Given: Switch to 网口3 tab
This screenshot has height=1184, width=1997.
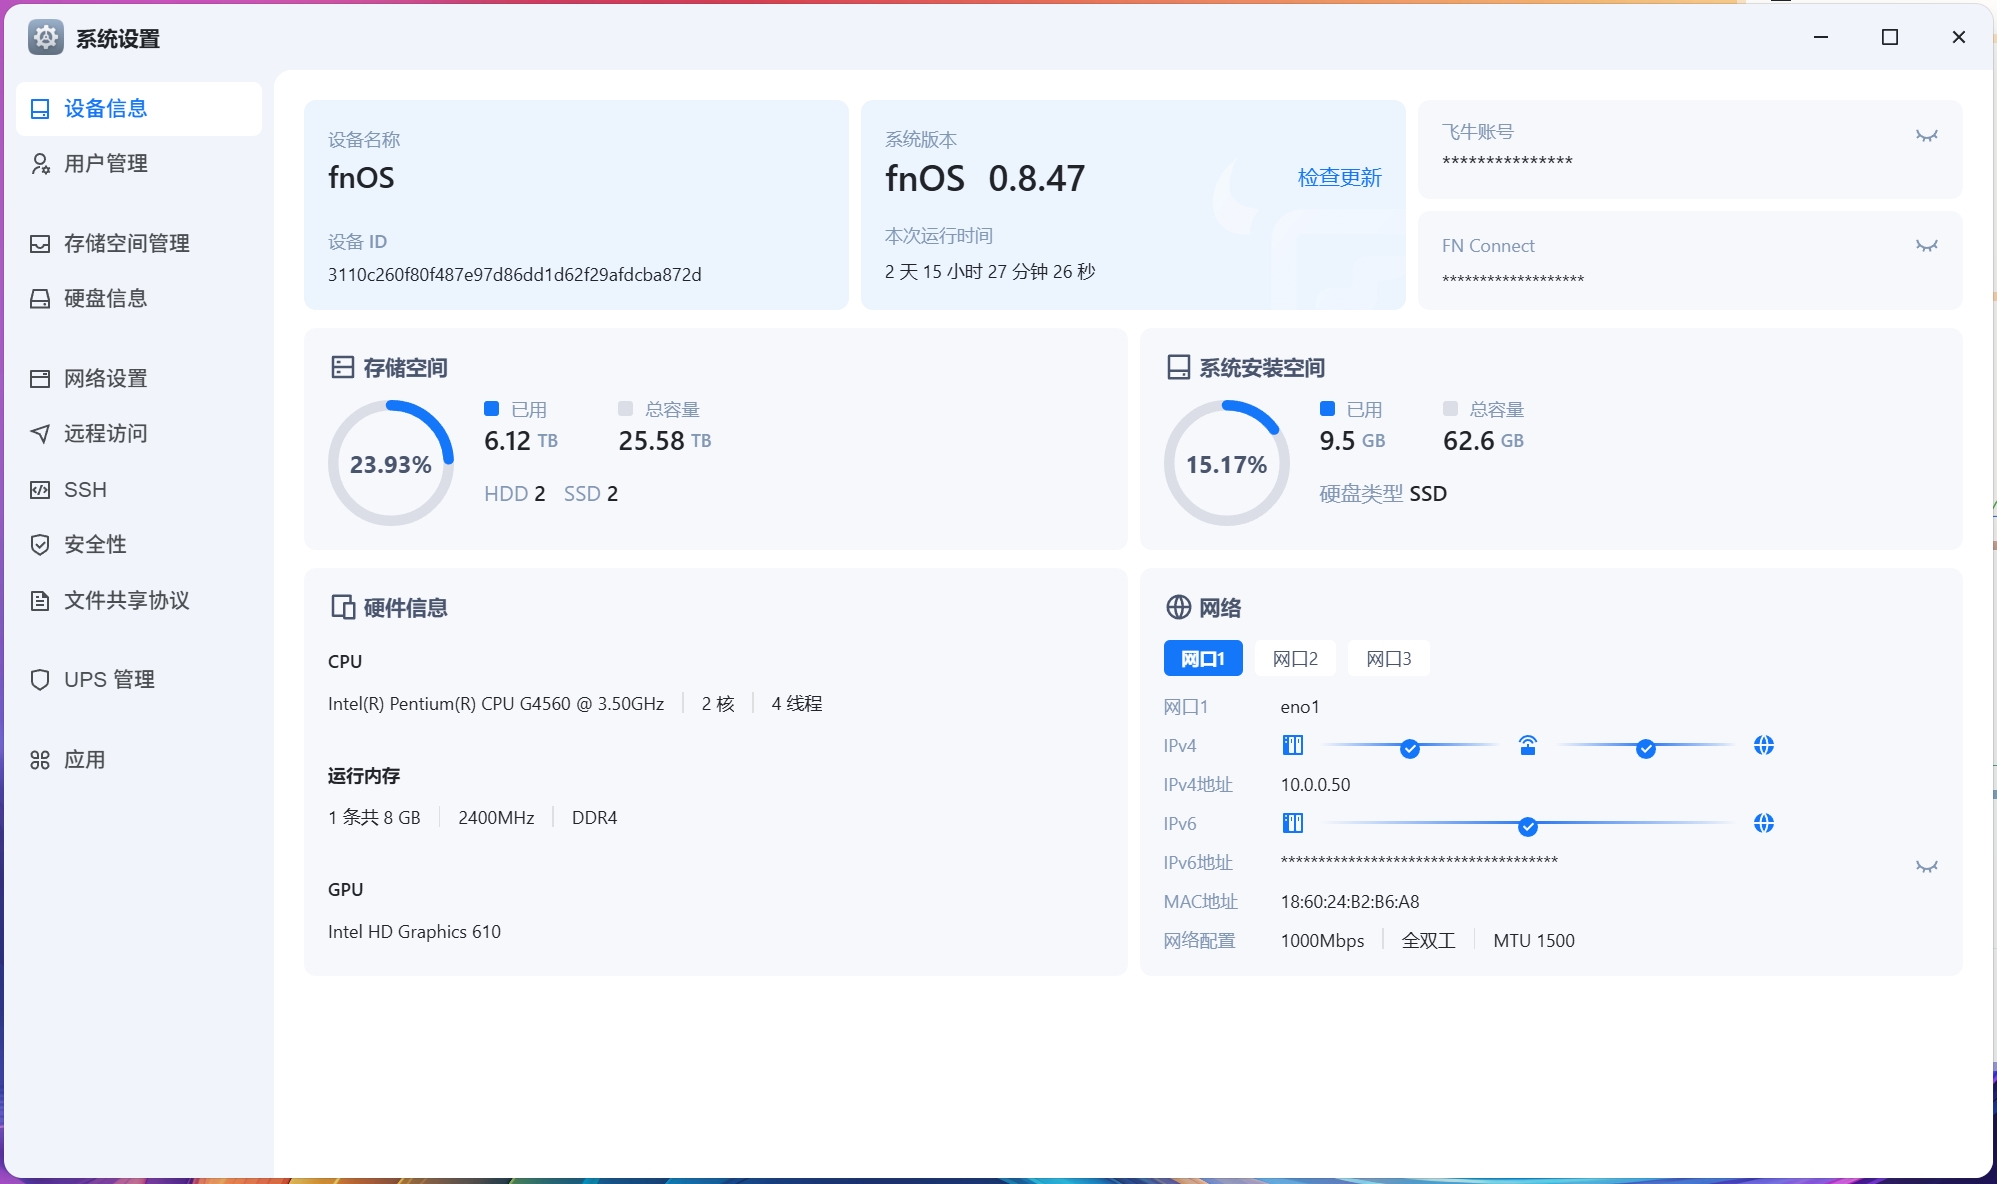Looking at the screenshot, I should tap(1388, 659).
